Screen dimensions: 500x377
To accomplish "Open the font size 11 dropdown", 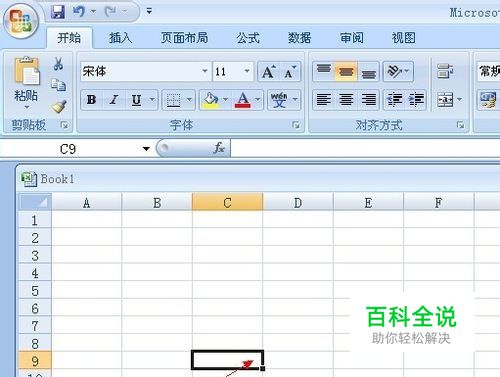I will pos(247,71).
